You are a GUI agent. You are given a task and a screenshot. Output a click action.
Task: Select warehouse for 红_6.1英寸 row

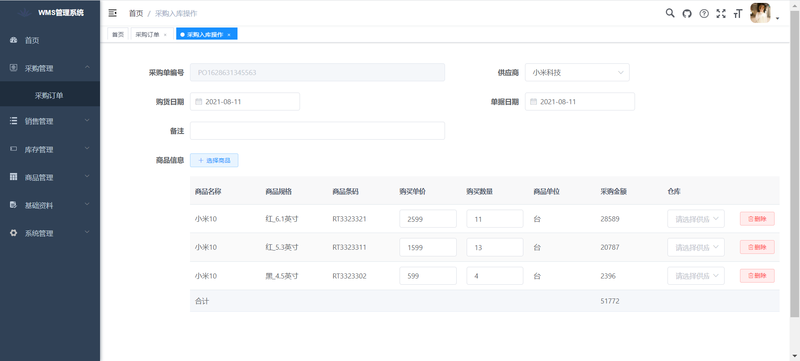pyautogui.click(x=696, y=219)
